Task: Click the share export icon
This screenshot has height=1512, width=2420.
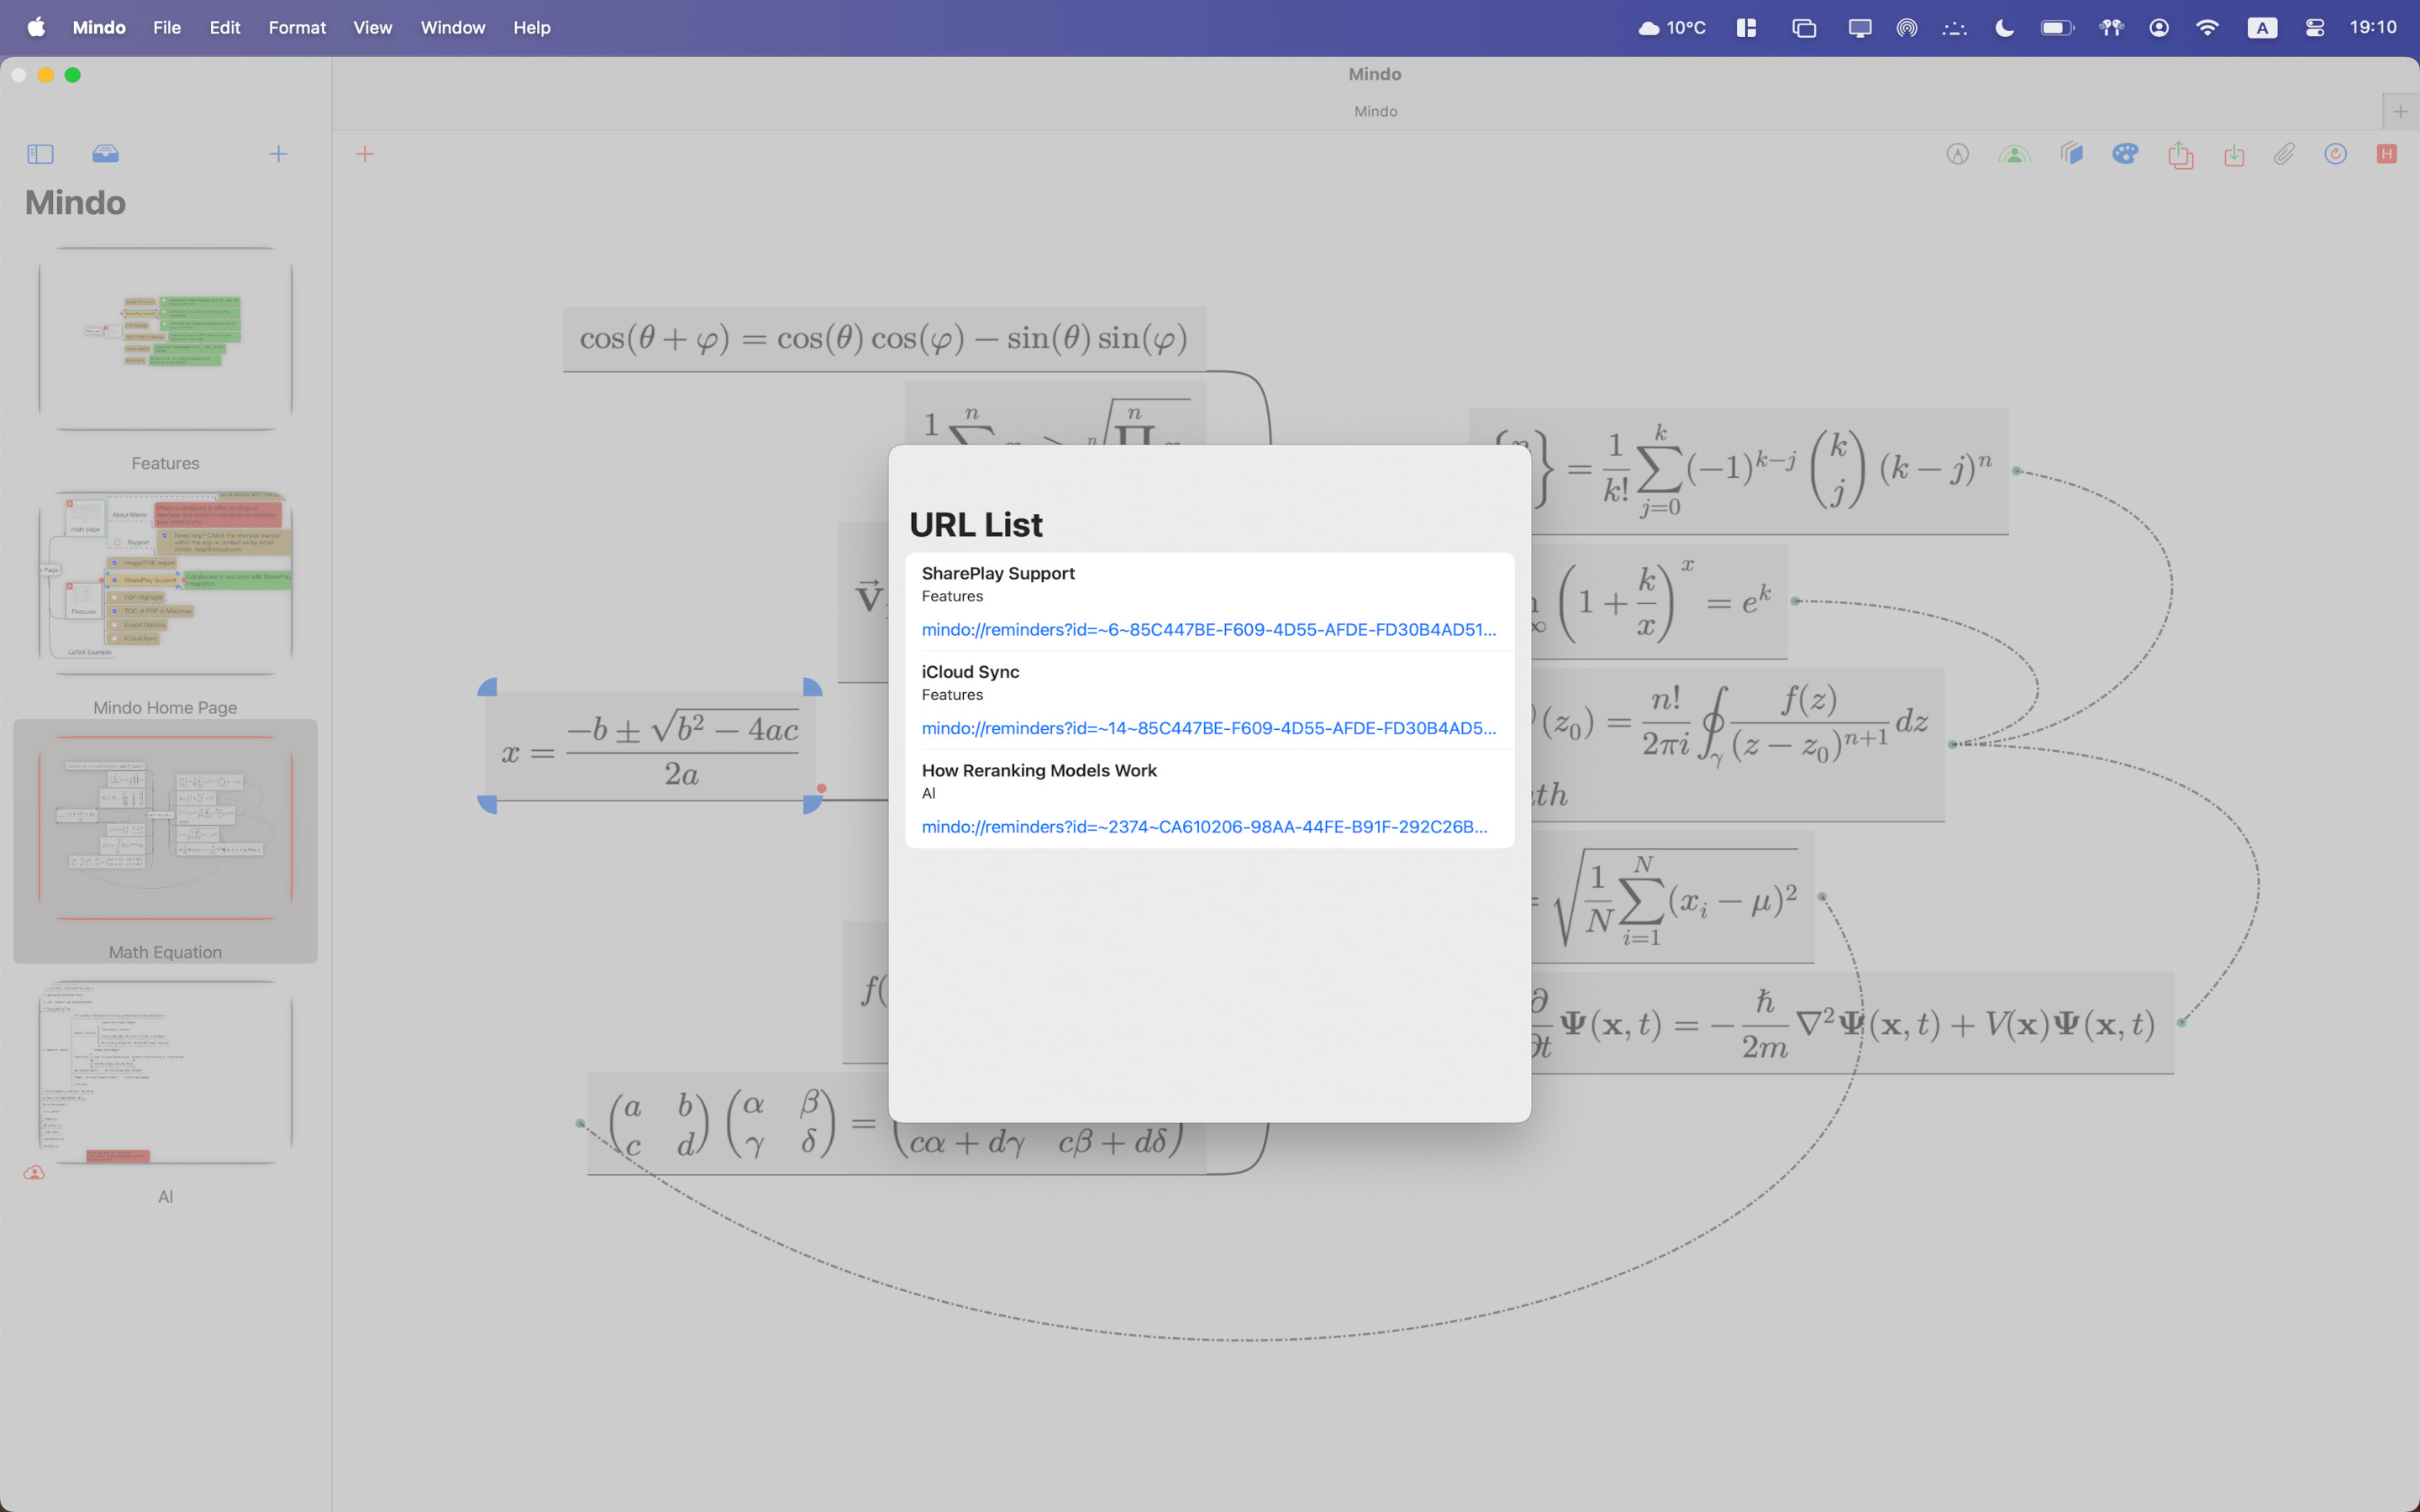Action: tap(2180, 154)
